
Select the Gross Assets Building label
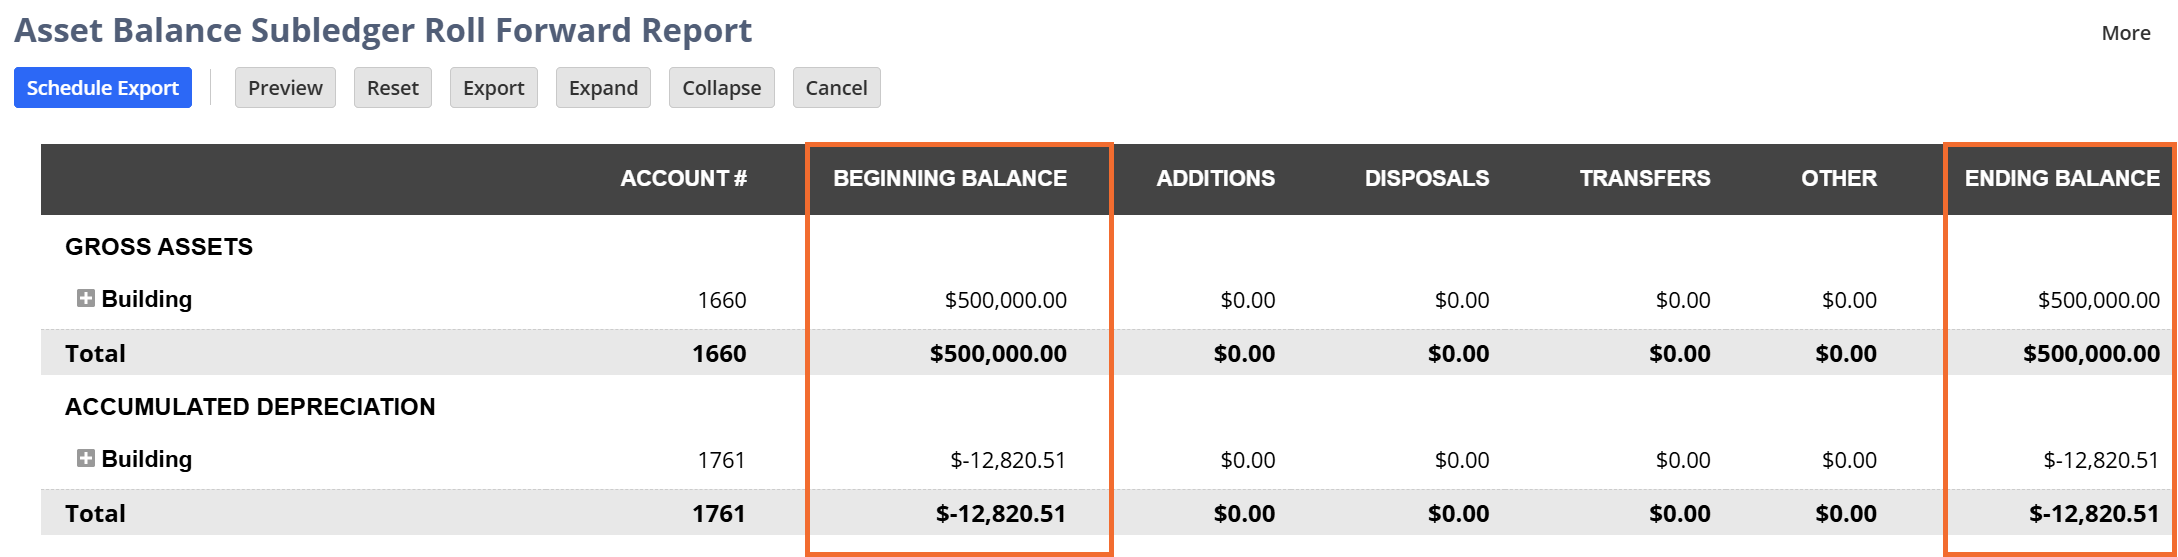coord(147,299)
